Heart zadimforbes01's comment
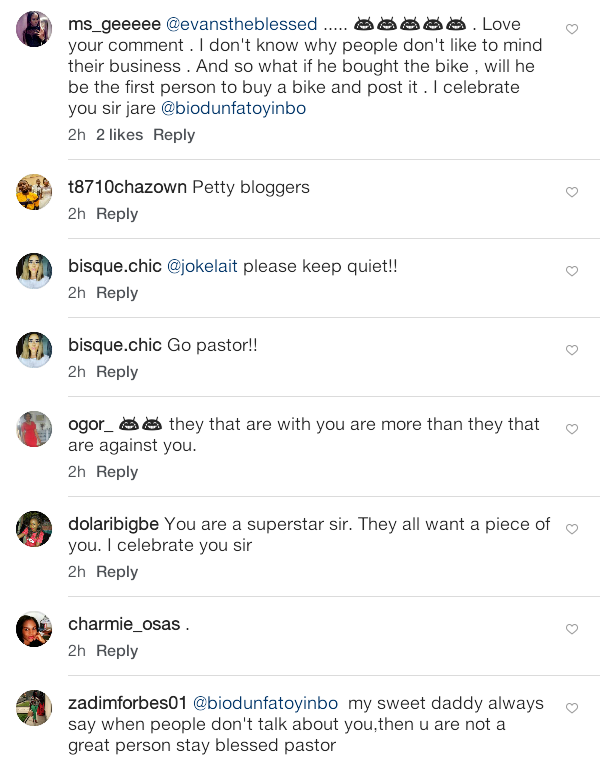 (x=572, y=708)
